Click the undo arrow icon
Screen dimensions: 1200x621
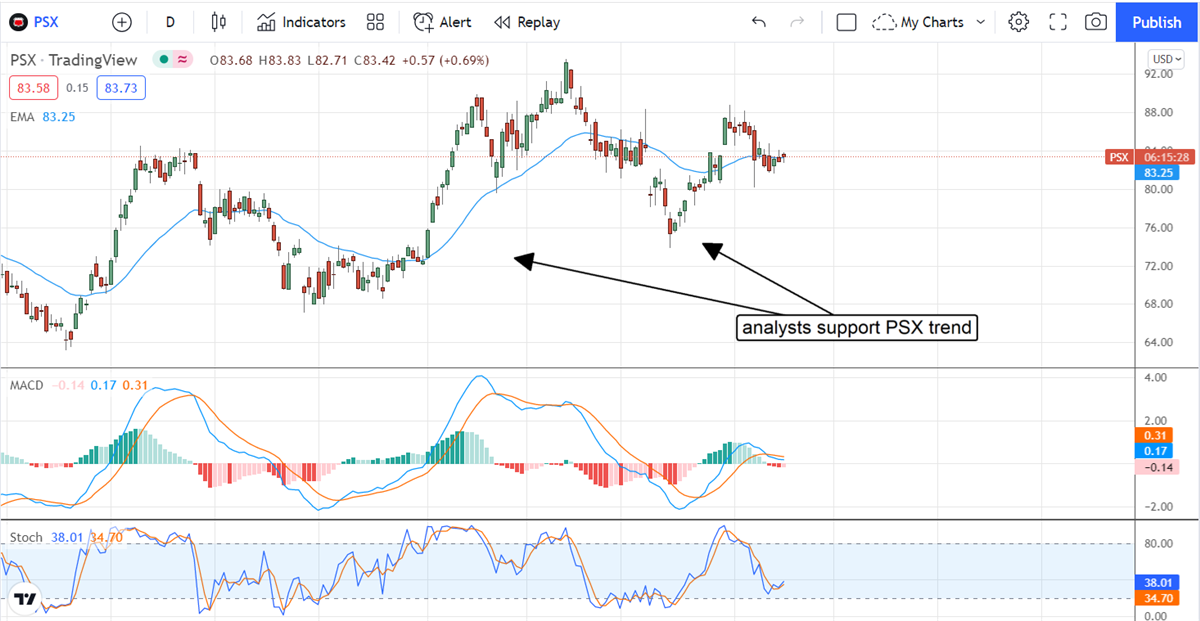coord(759,22)
